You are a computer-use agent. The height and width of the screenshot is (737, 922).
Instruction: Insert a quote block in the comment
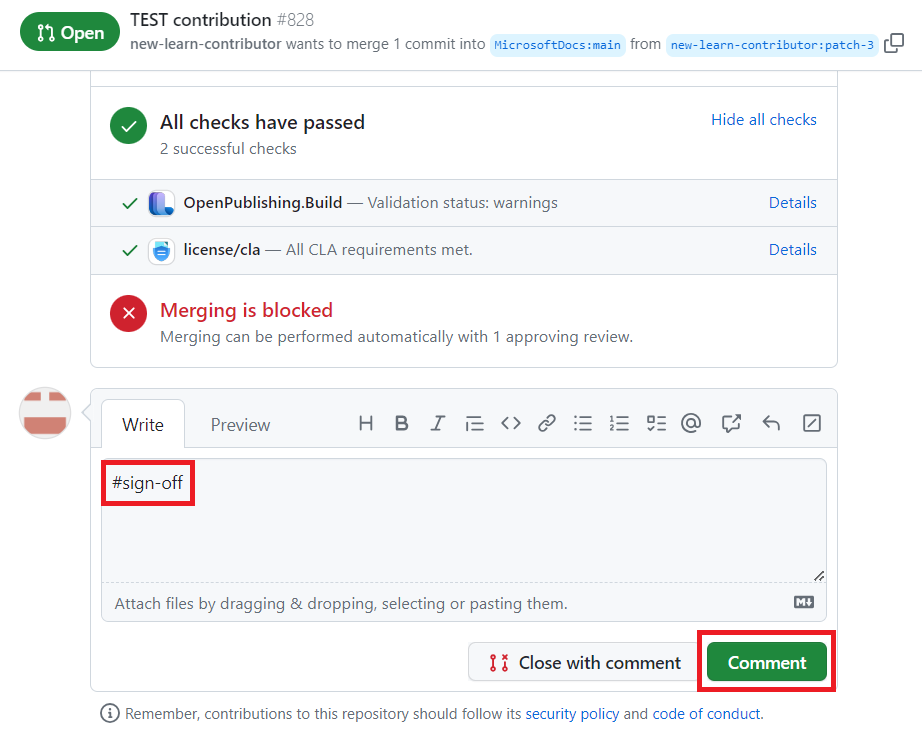(474, 423)
